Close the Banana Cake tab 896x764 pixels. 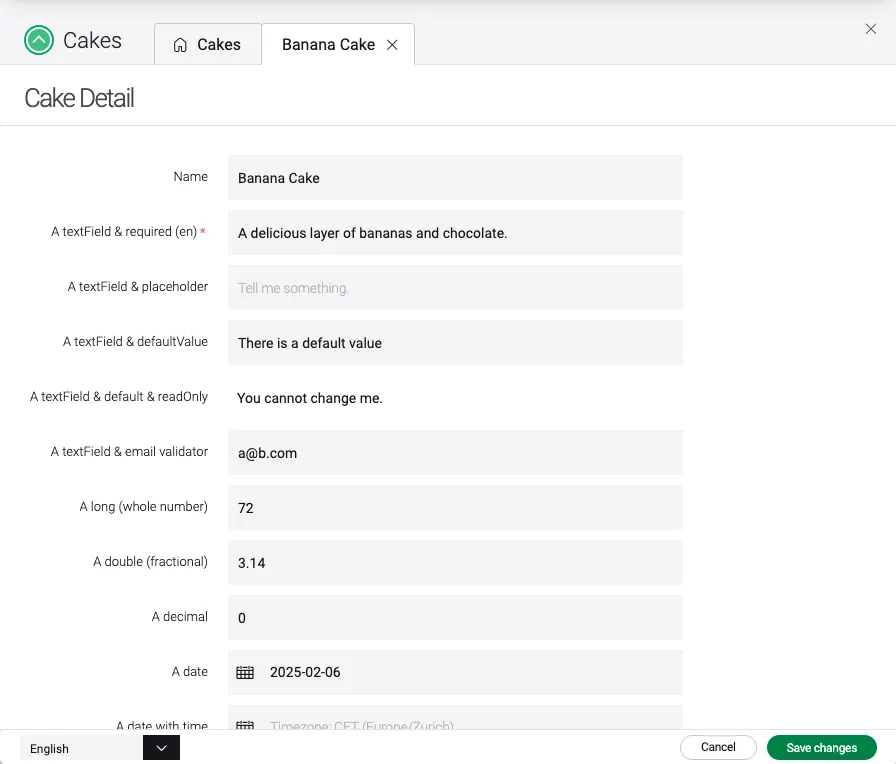click(x=392, y=45)
